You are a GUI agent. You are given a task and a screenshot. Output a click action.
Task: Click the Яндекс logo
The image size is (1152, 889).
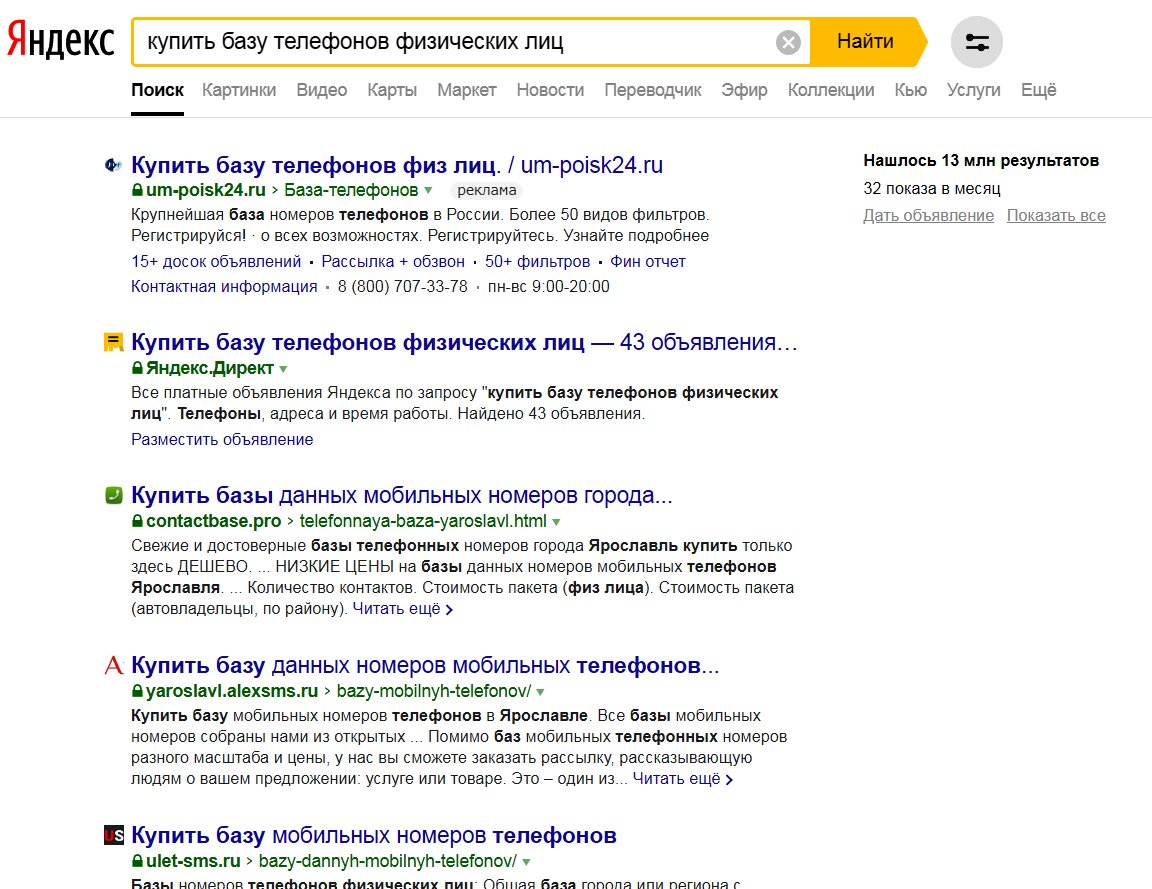(x=61, y=41)
